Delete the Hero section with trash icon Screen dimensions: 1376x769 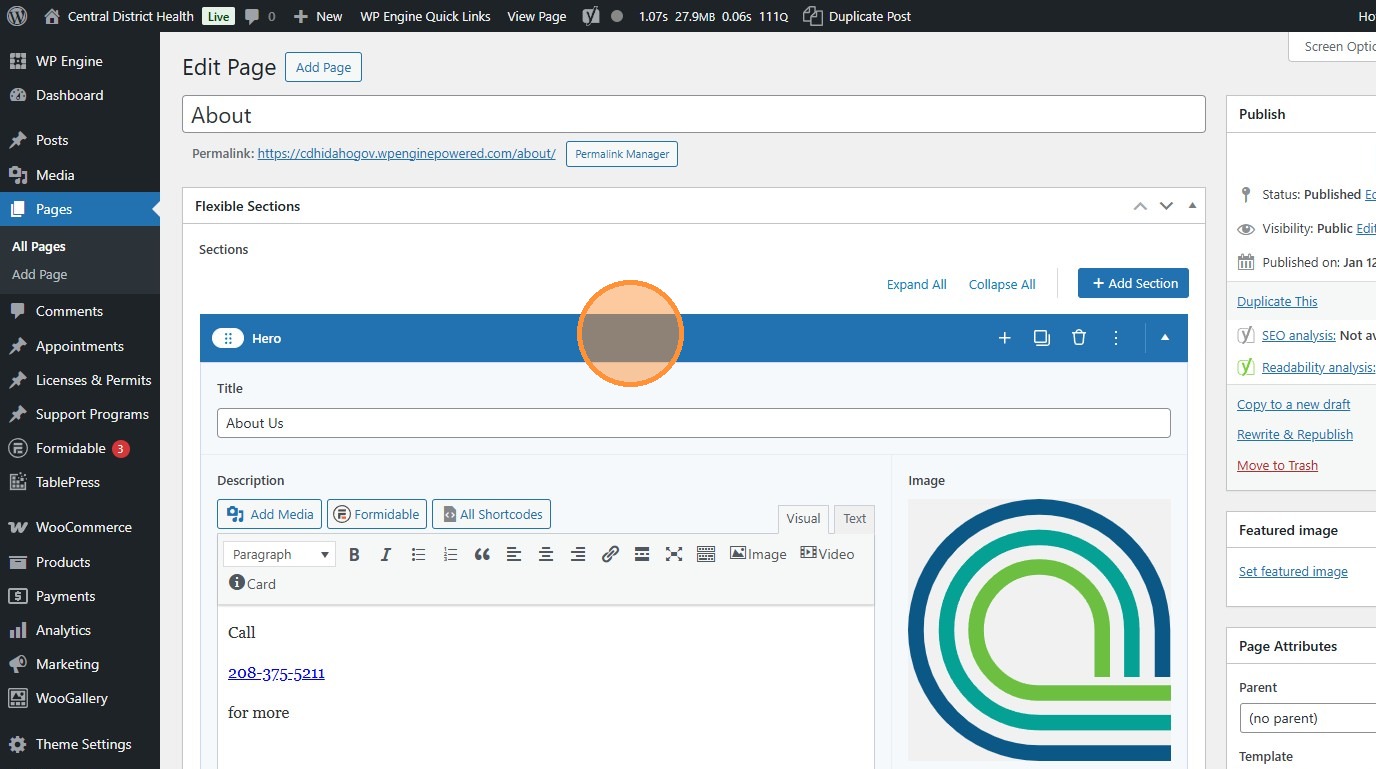coord(1079,338)
